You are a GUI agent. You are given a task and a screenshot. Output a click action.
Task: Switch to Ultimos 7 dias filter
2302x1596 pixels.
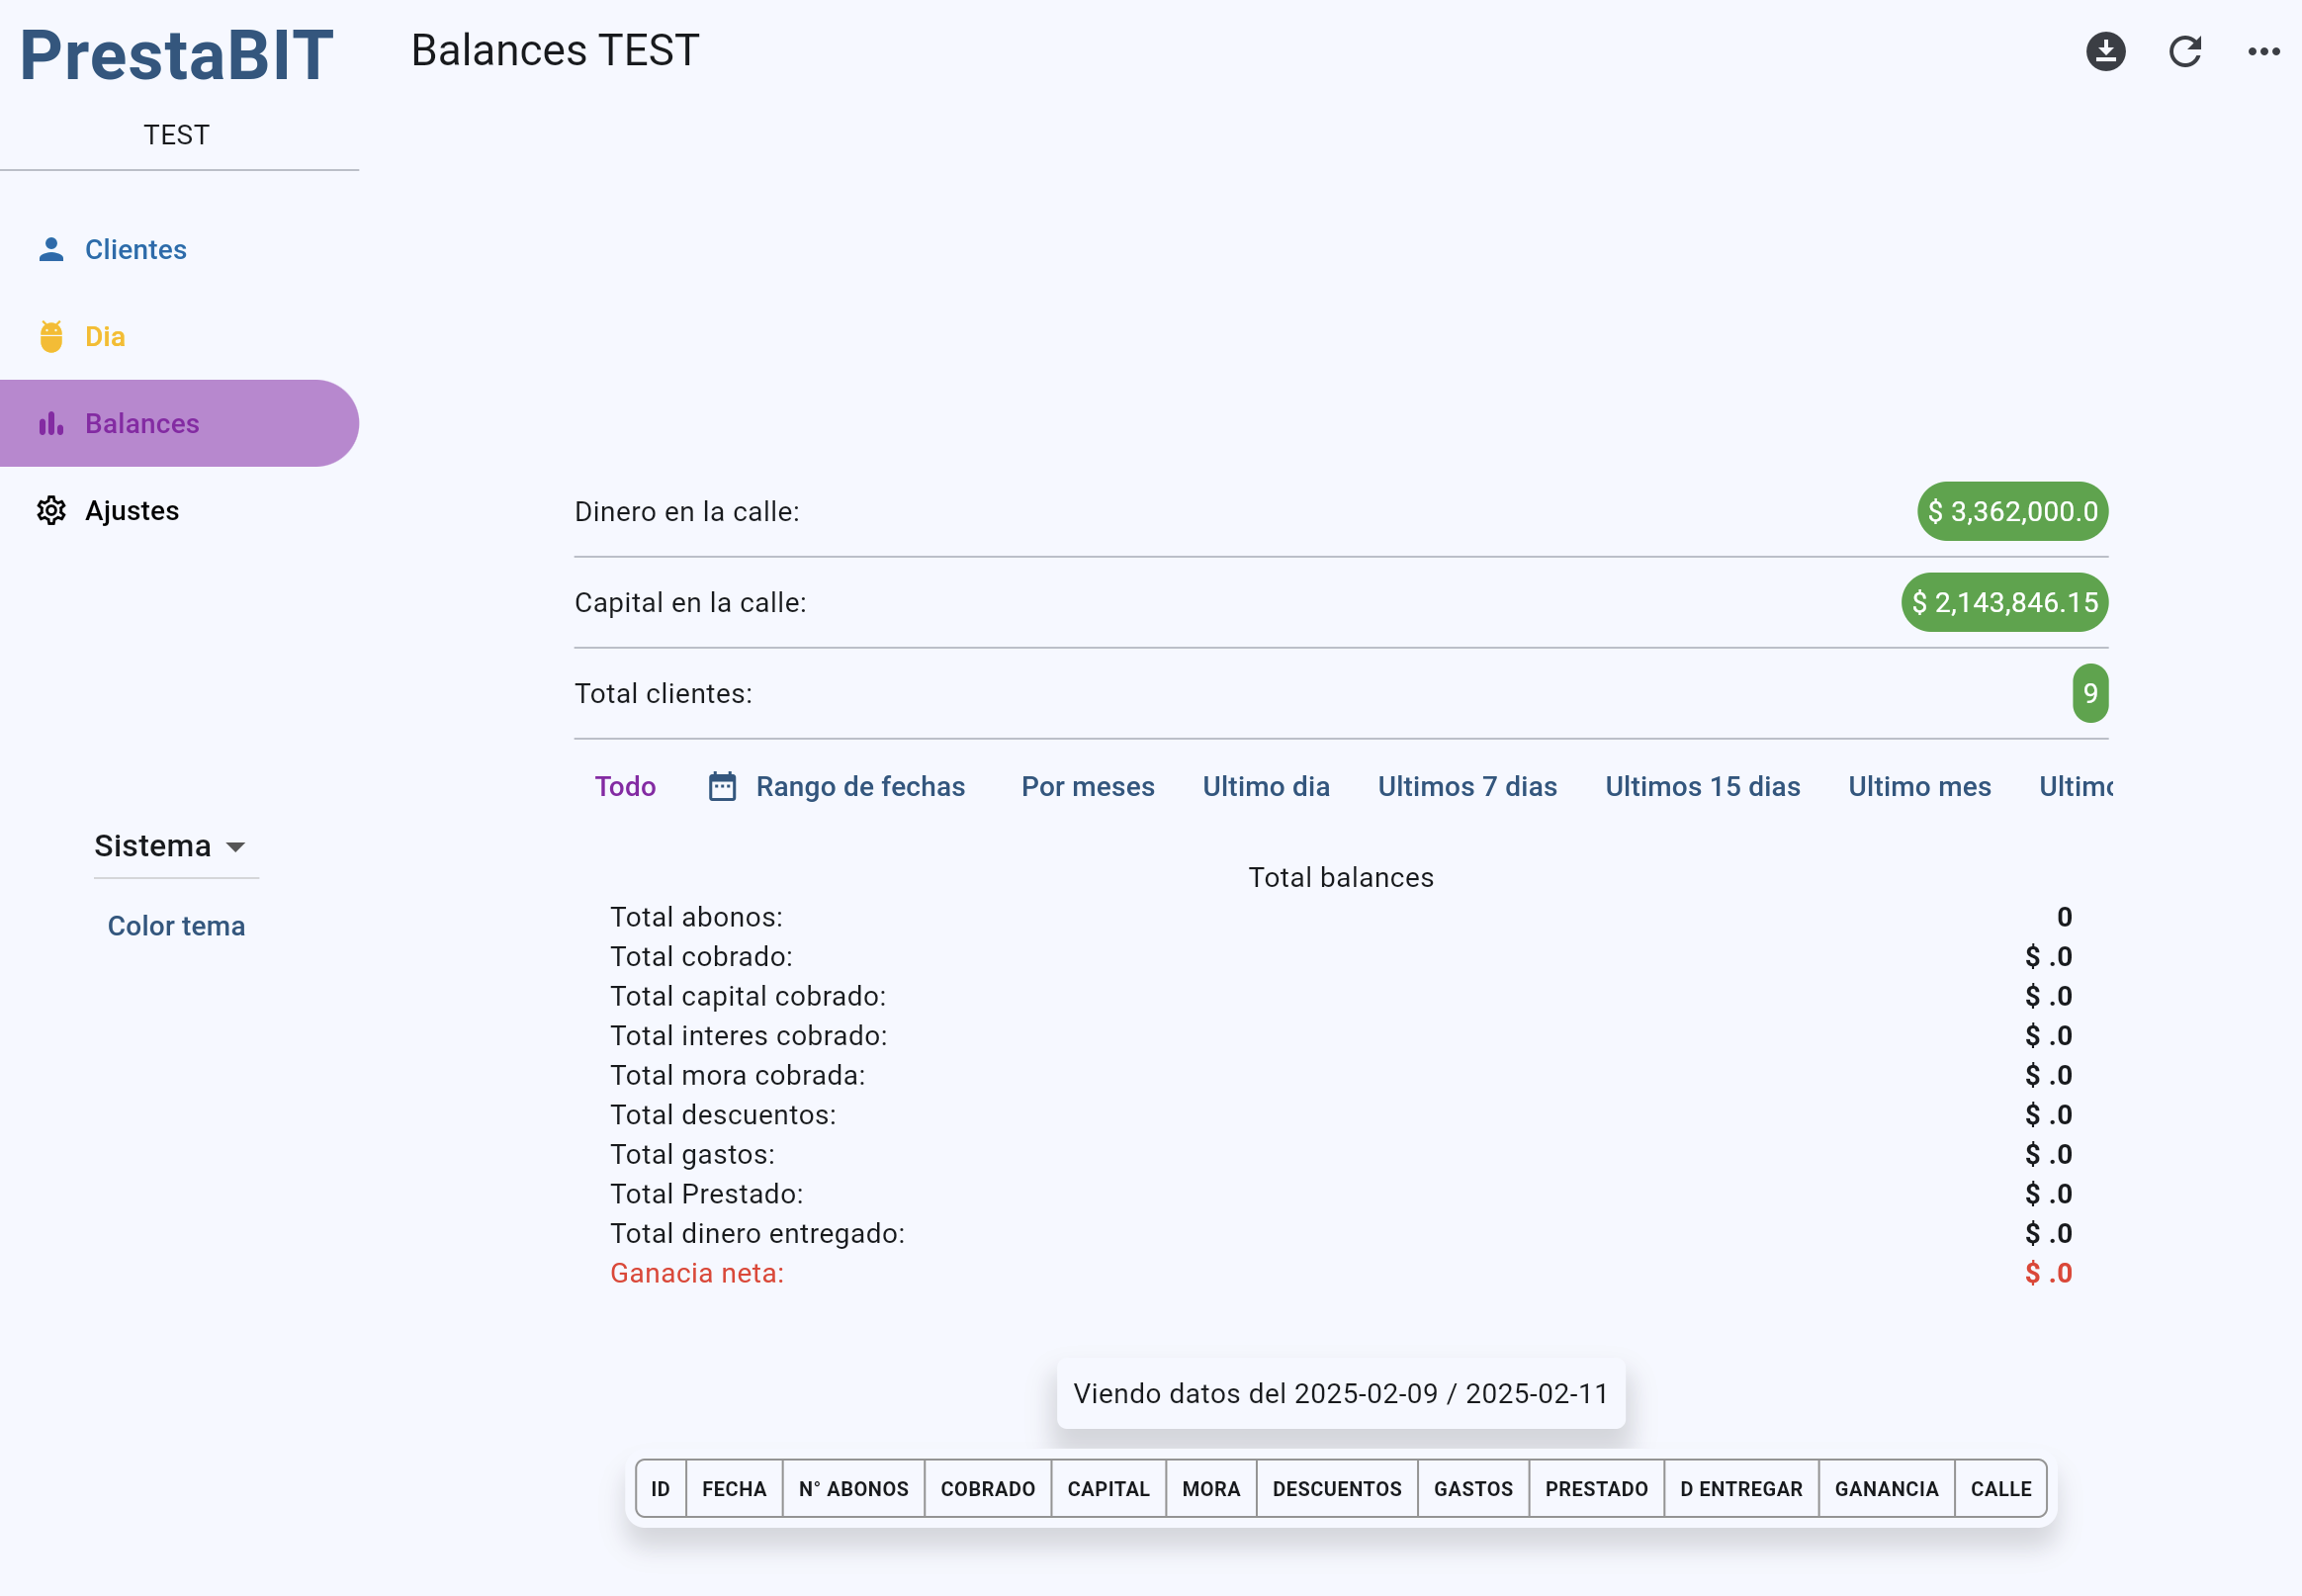pyautogui.click(x=1466, y=786)
